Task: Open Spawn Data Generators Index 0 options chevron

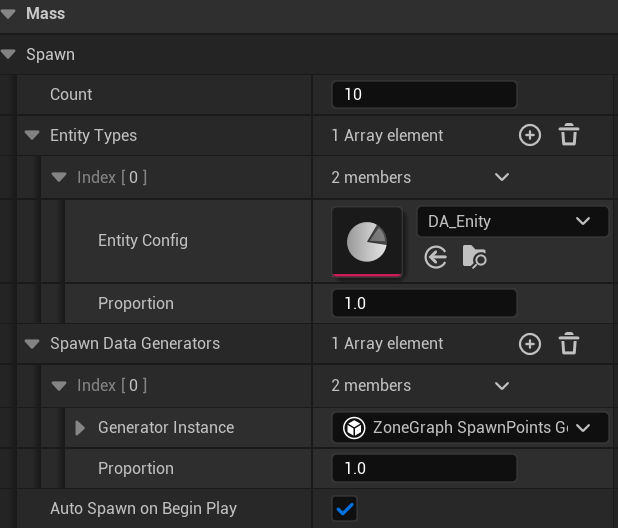Action: coord(502,386)
